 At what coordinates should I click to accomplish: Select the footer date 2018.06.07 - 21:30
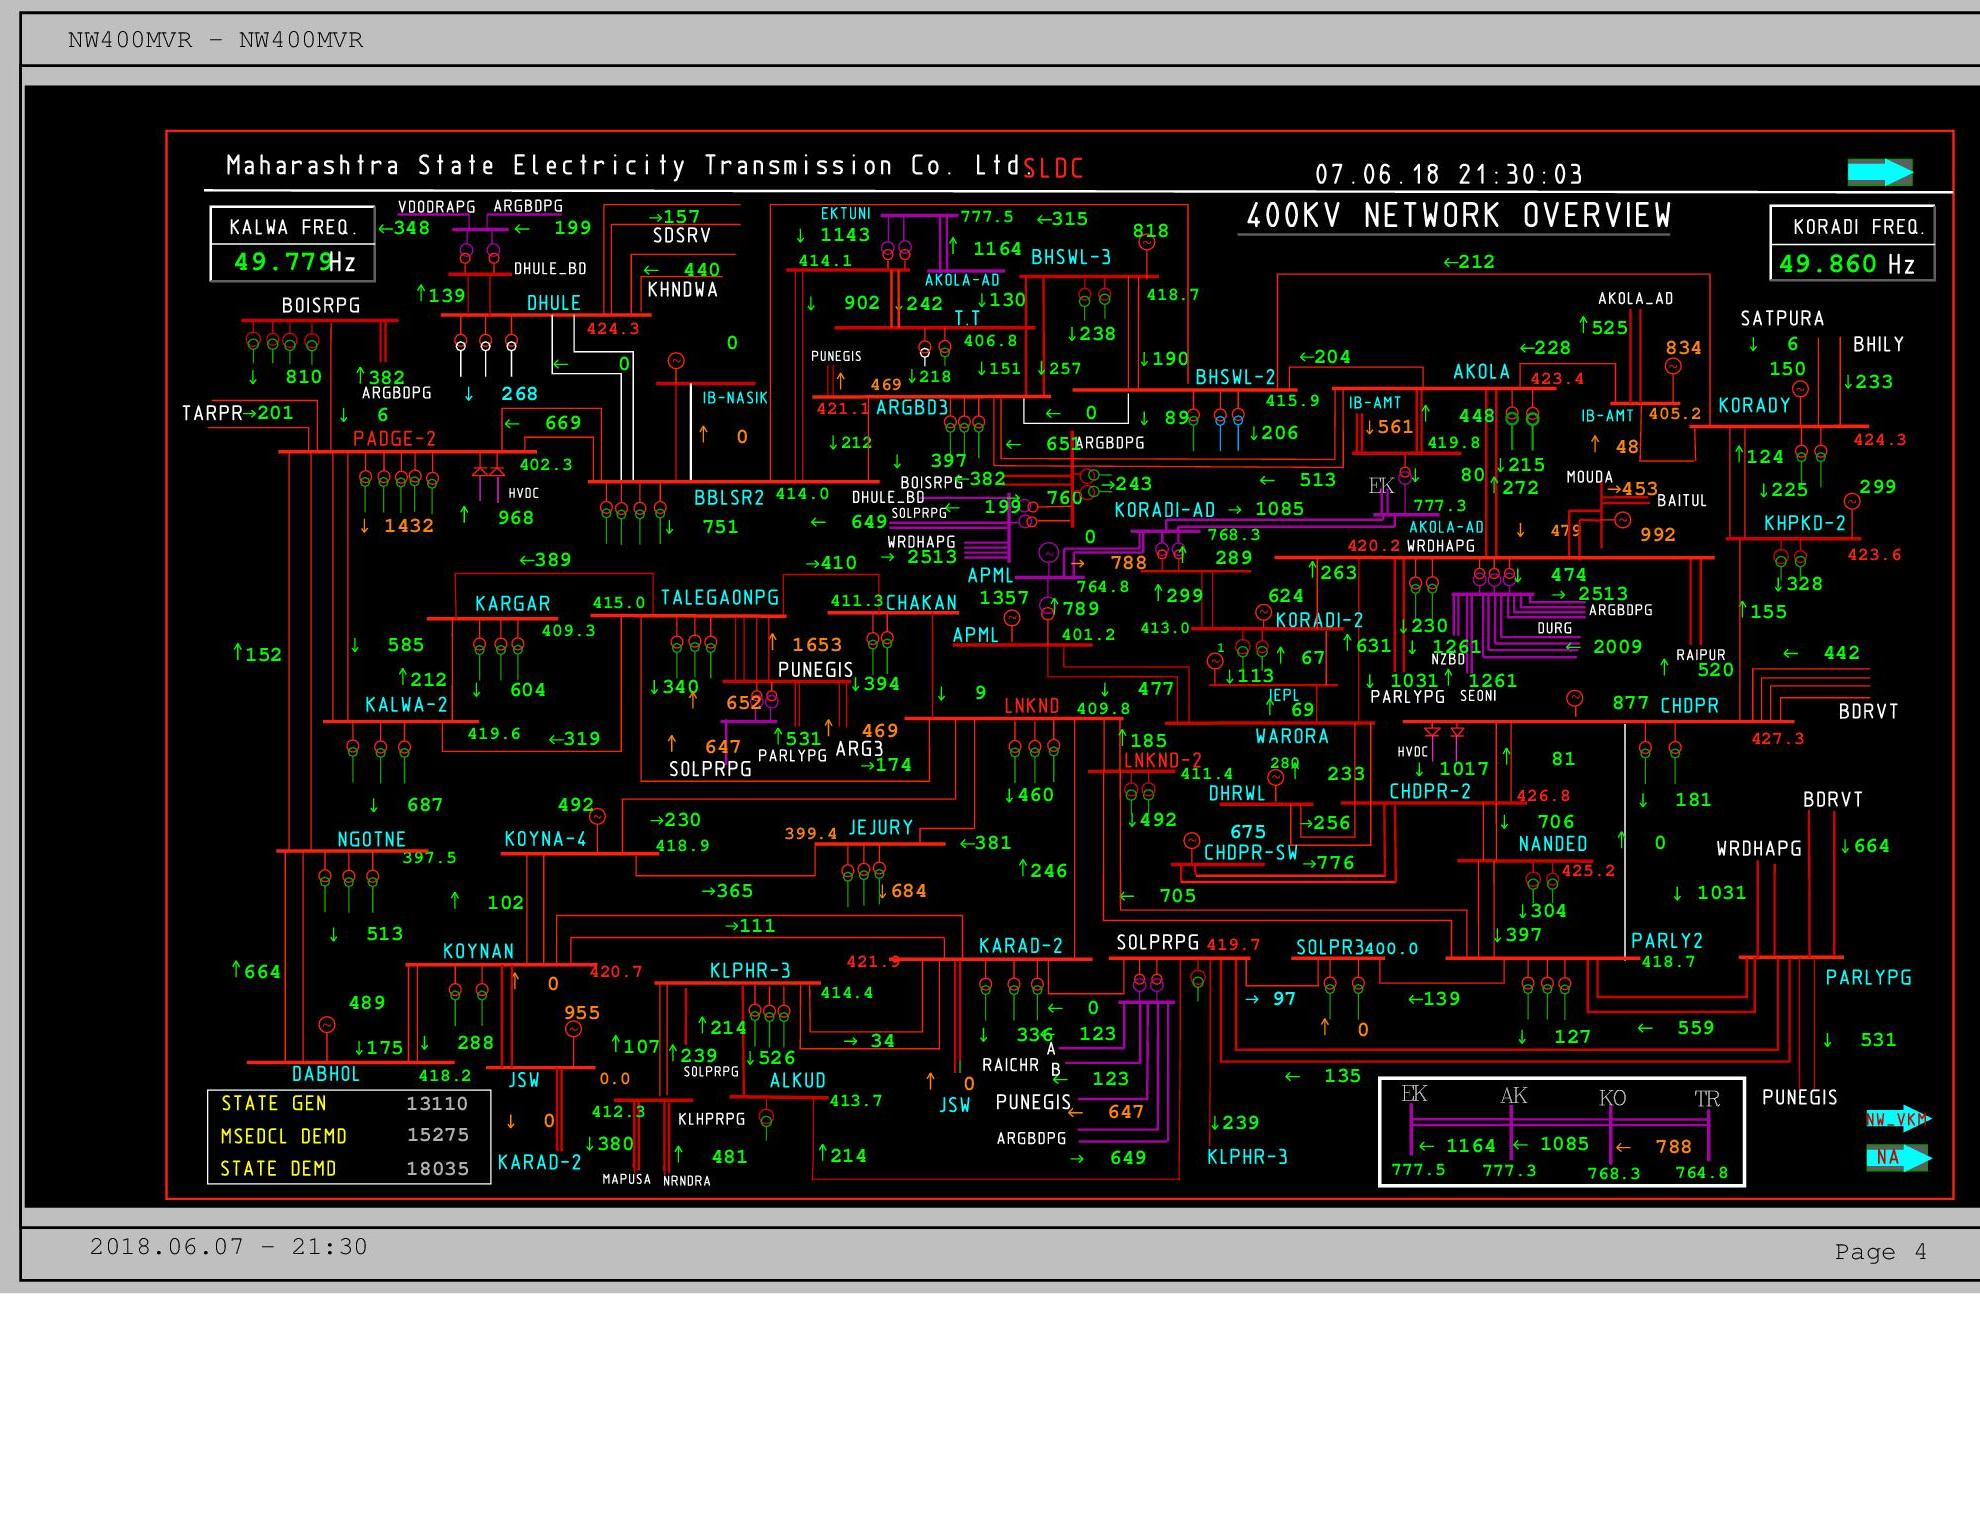point(228,1247)
